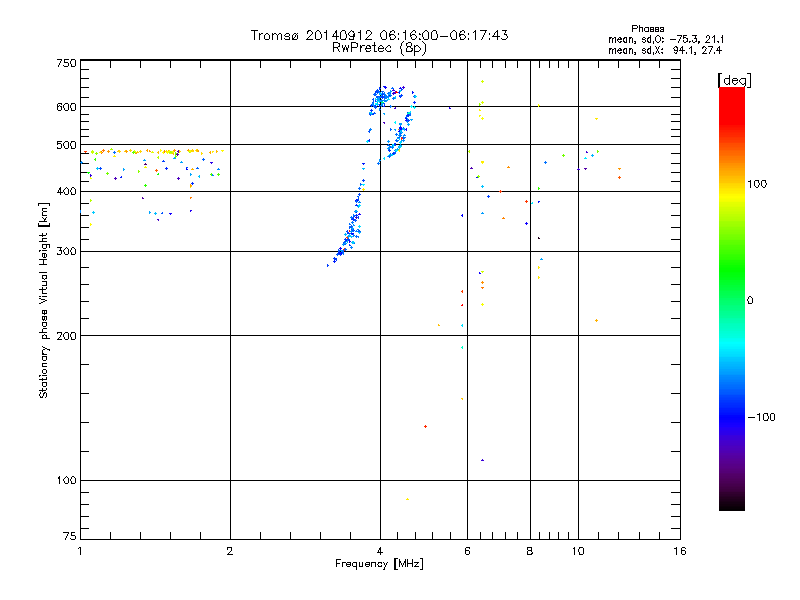
Task: Click the y-axis label '200'
Action: click(x=66, y=336)
